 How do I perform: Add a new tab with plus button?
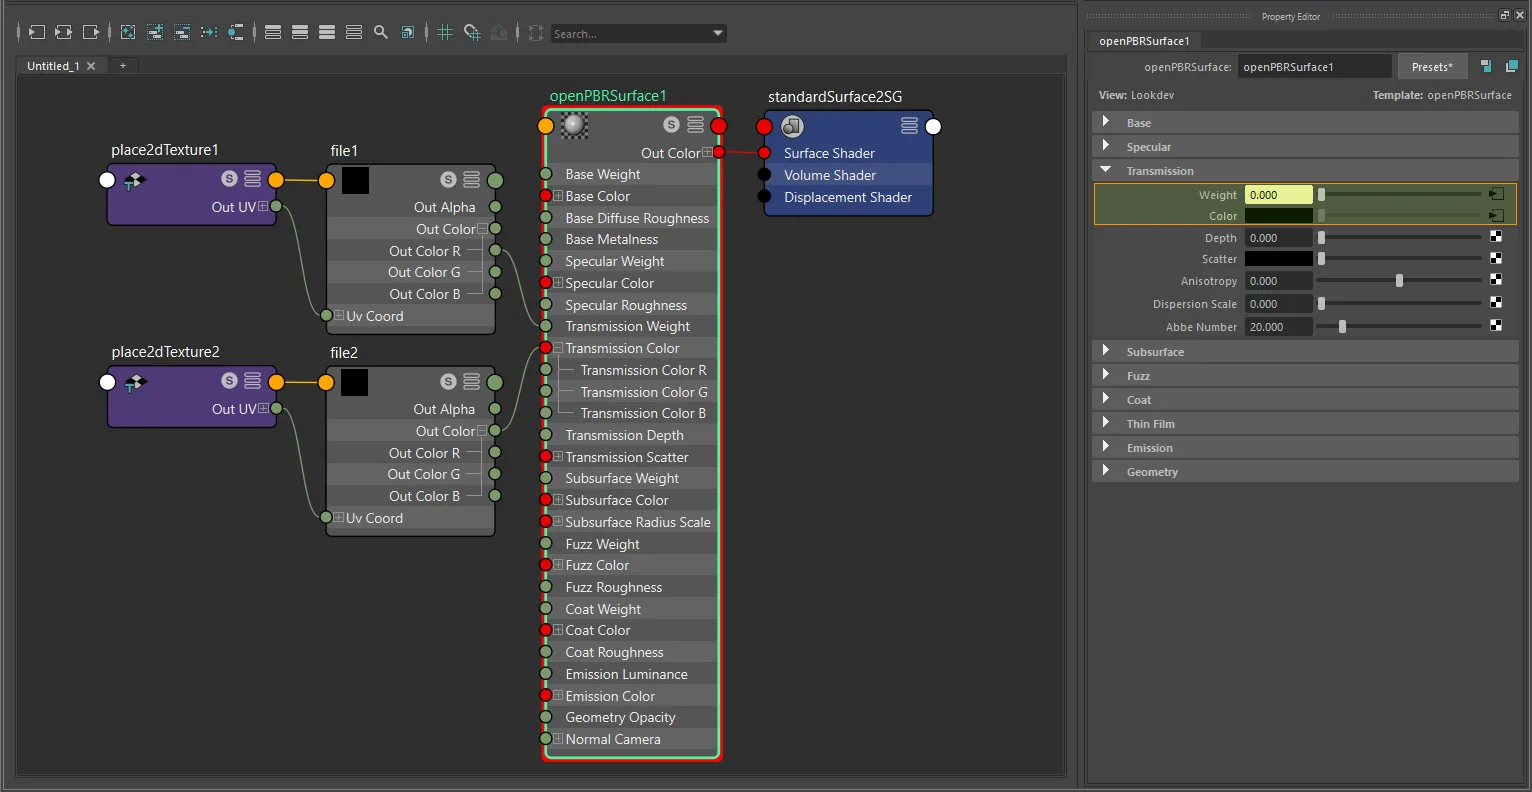123,66
